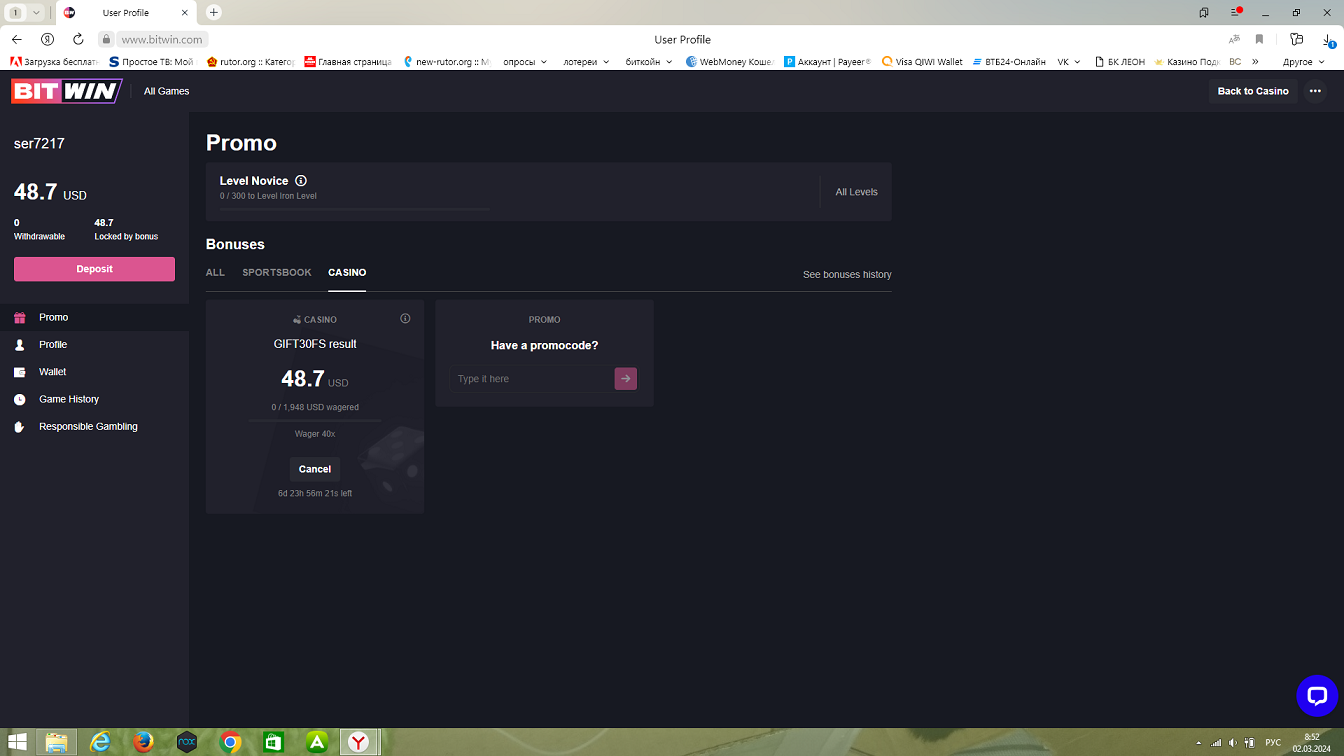Show more bookmarks overflow chevron
Viewport: 1344px width, 756px height.
(1255, 62)
